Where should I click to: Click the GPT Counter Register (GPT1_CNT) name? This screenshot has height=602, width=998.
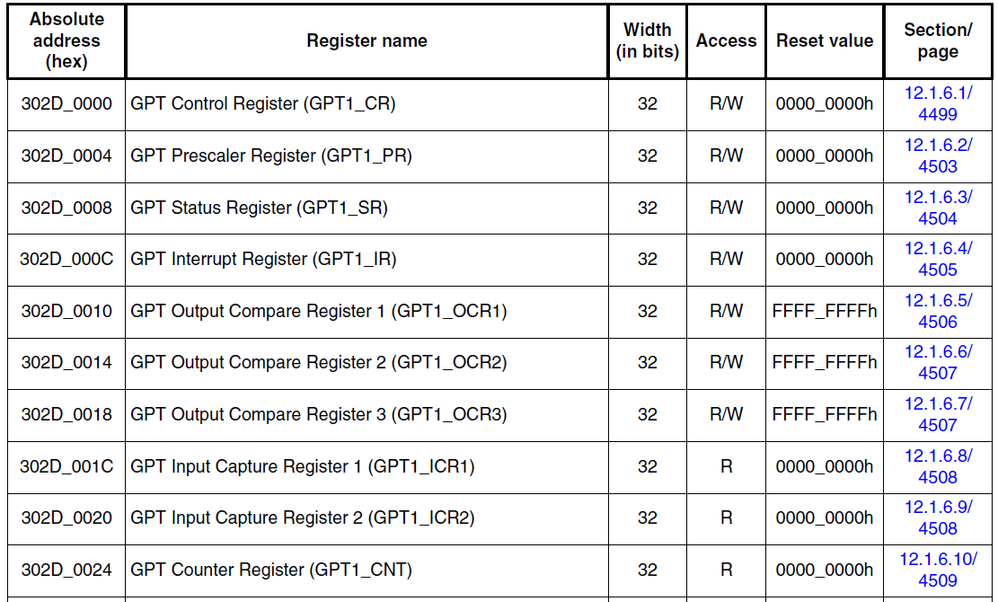(271, 570)
